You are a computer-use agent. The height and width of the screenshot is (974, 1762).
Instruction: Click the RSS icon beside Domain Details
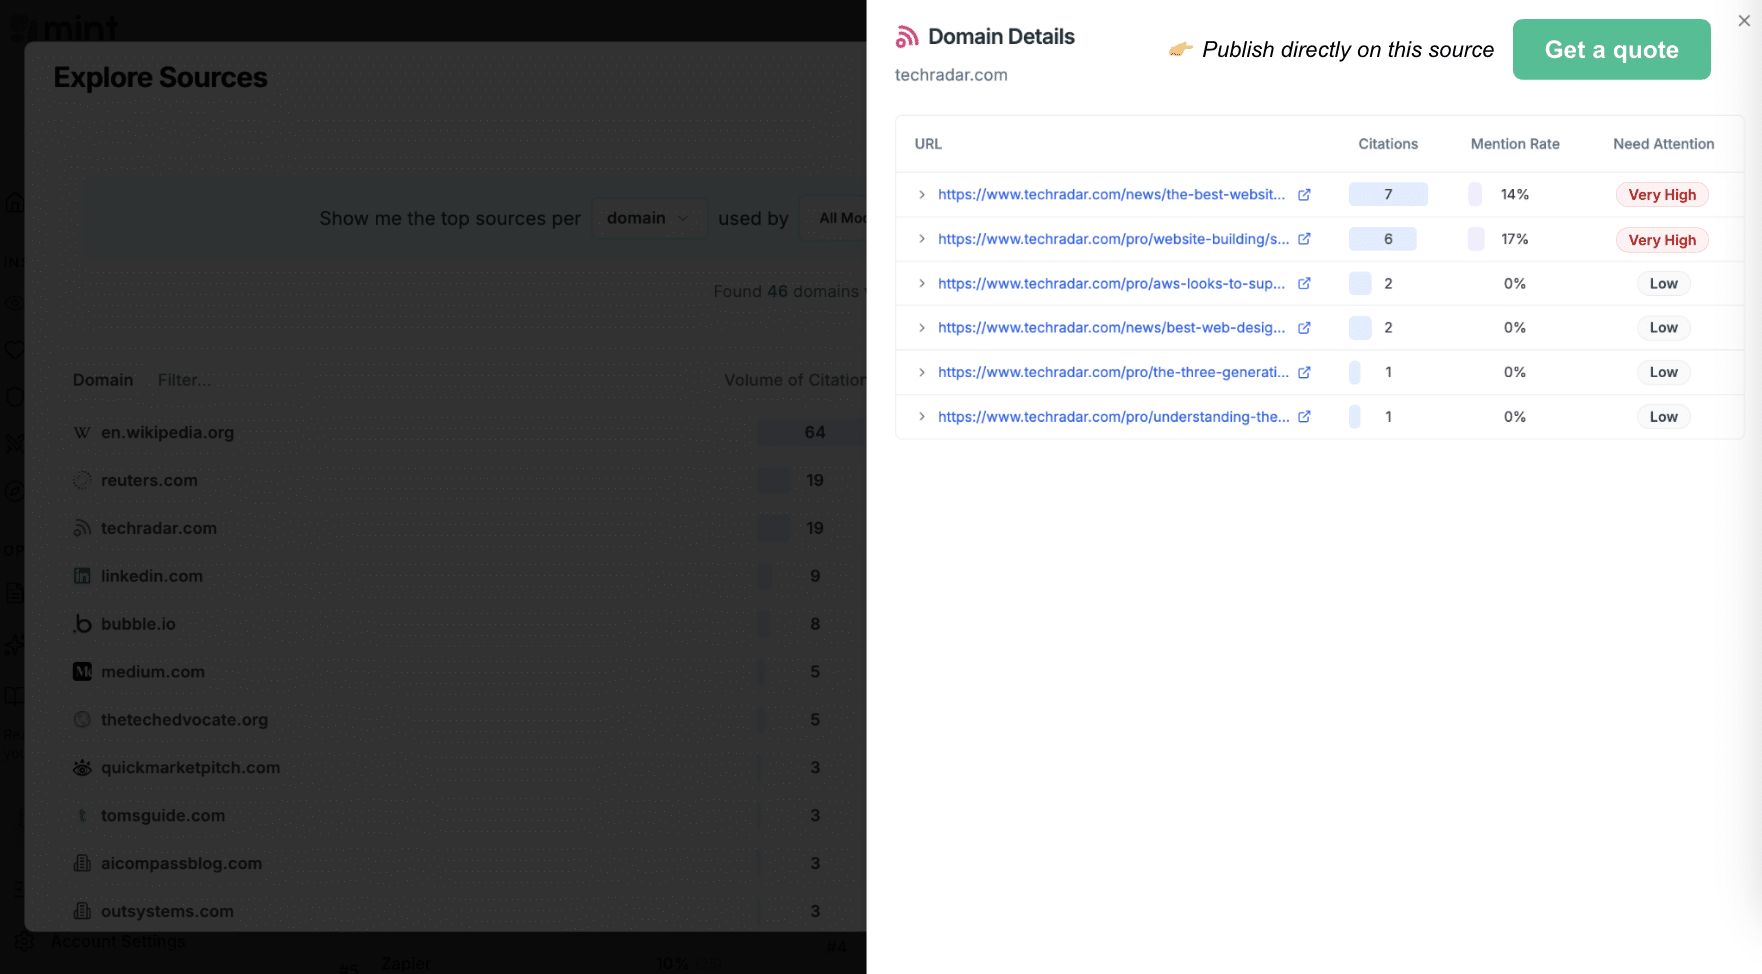(907, 37)
